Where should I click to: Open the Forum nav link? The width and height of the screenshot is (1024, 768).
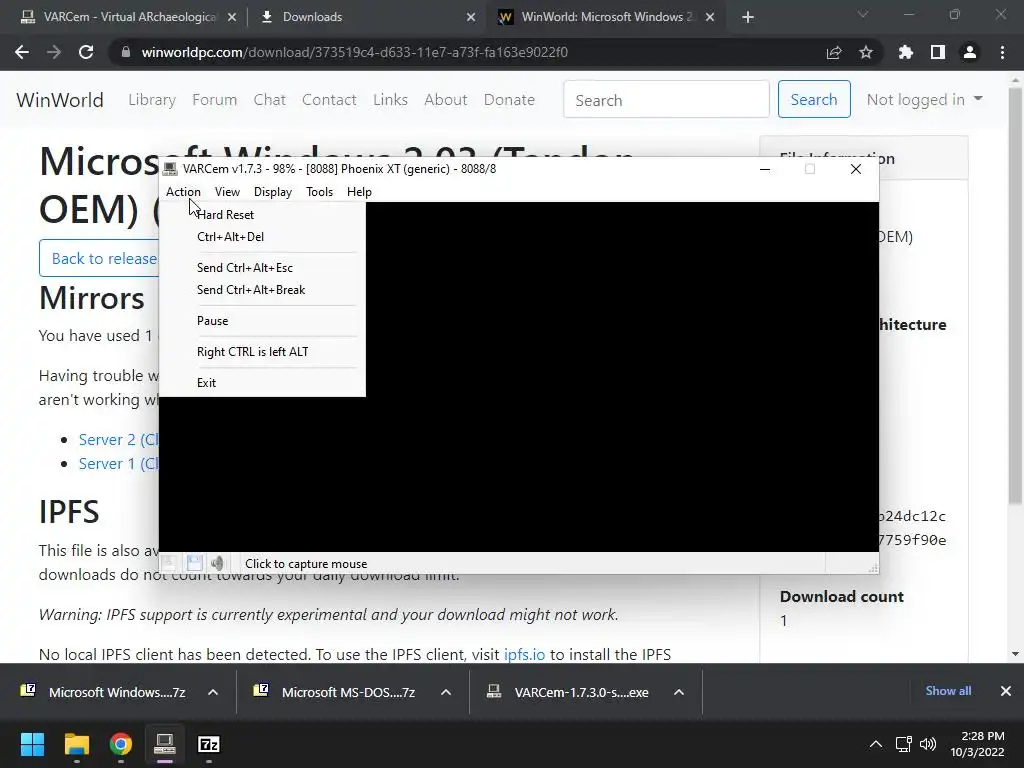click(x=214, y=100)
